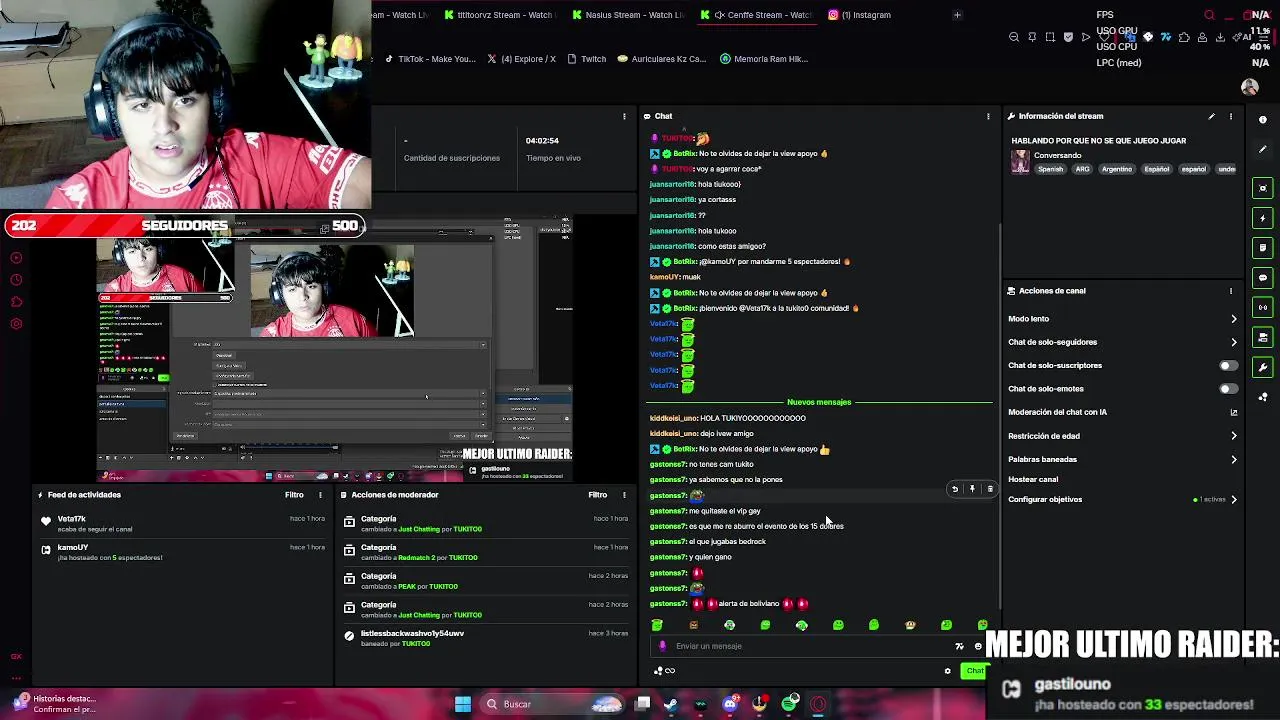This screenshot has height=720, width=1280.
Task: Open Opera GX from the taskbar
Action: tap(819, 704)
